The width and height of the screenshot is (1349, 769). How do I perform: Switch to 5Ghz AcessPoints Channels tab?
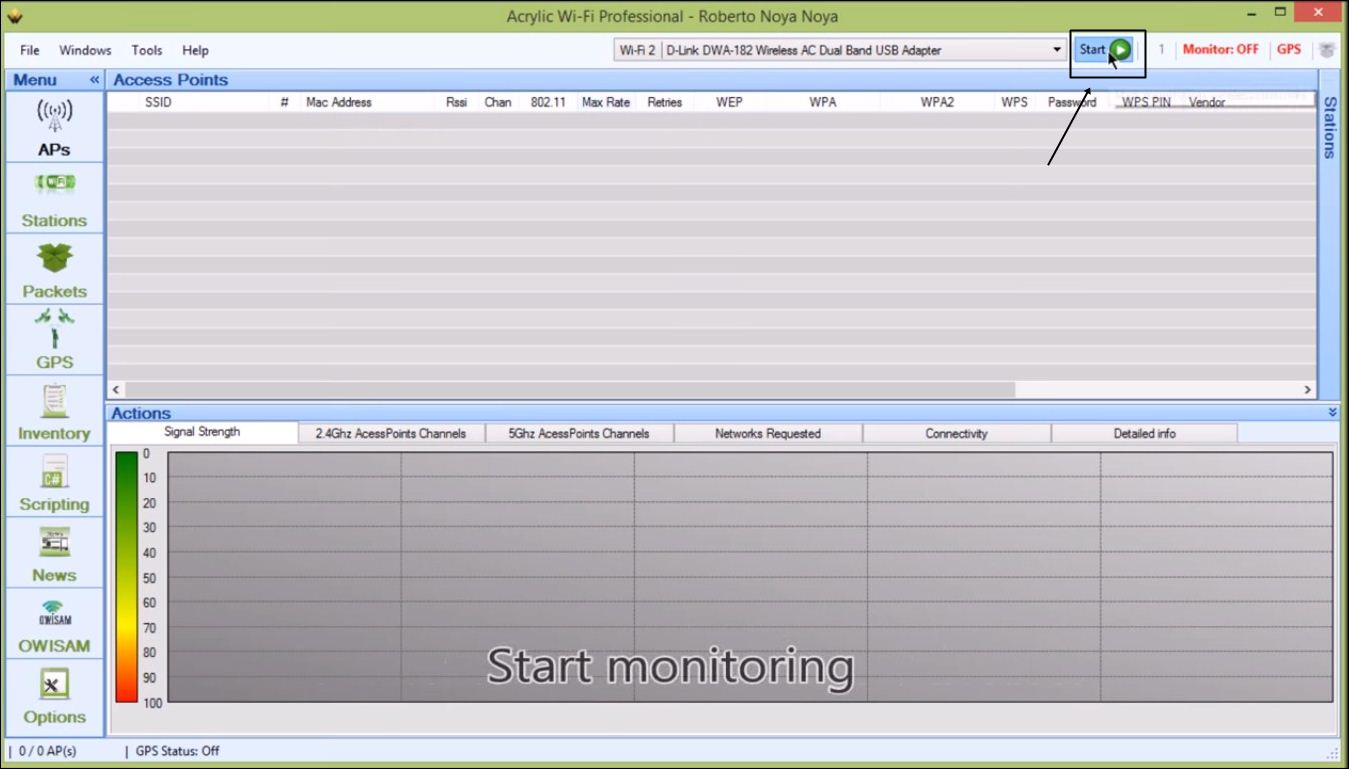[x=579, y=434]
